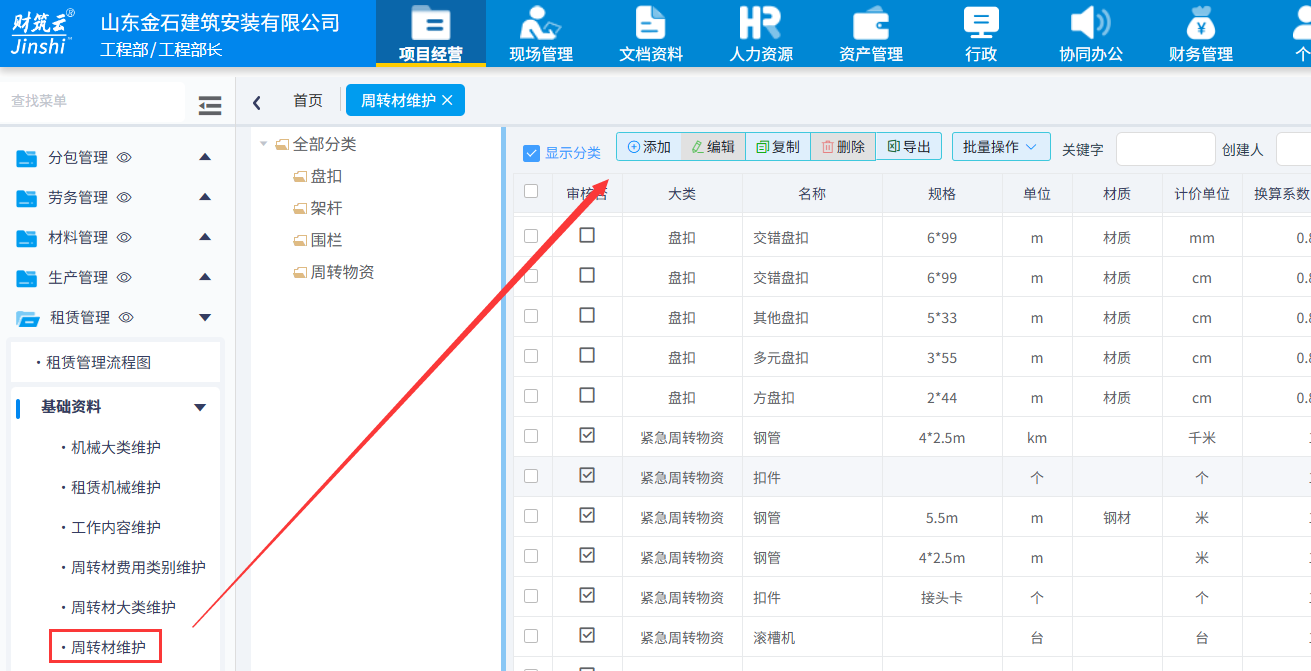Click the 编辑 button
Viewport: 1311px width, 671px height.
coord(713,147)
